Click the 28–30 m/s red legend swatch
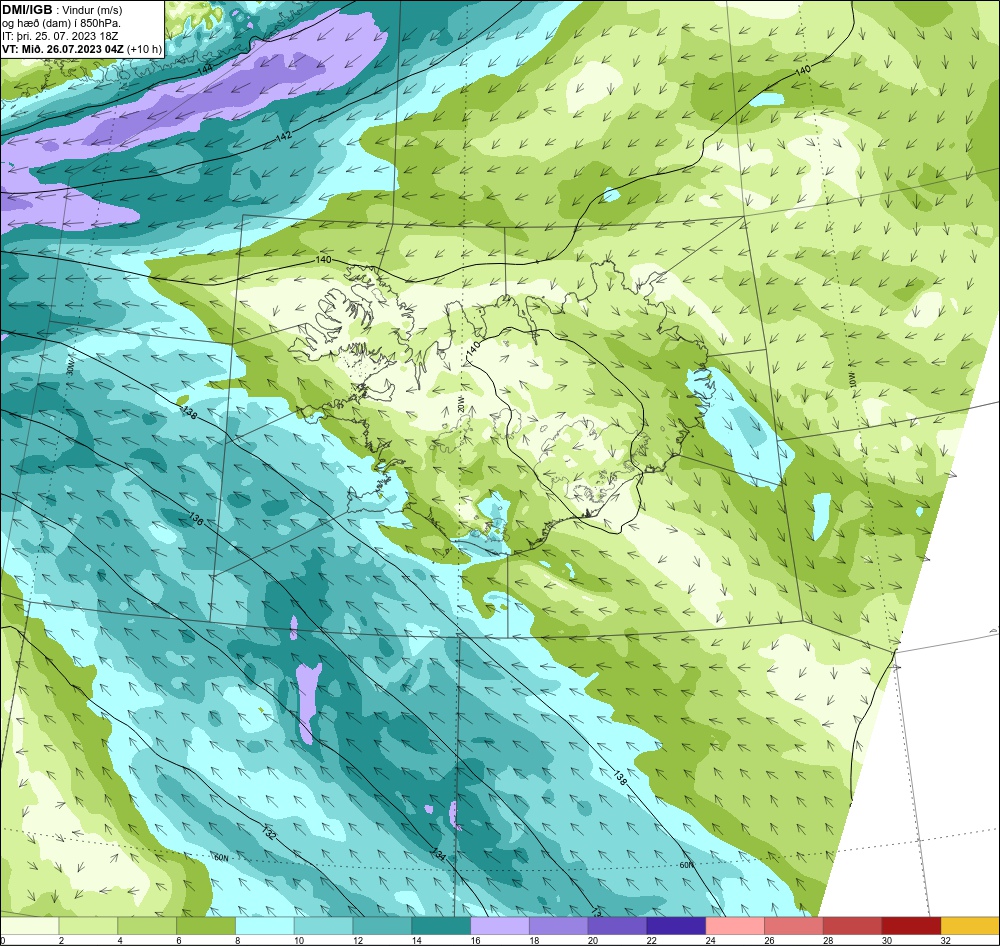Screen dimensions: 1000x946 853,926
